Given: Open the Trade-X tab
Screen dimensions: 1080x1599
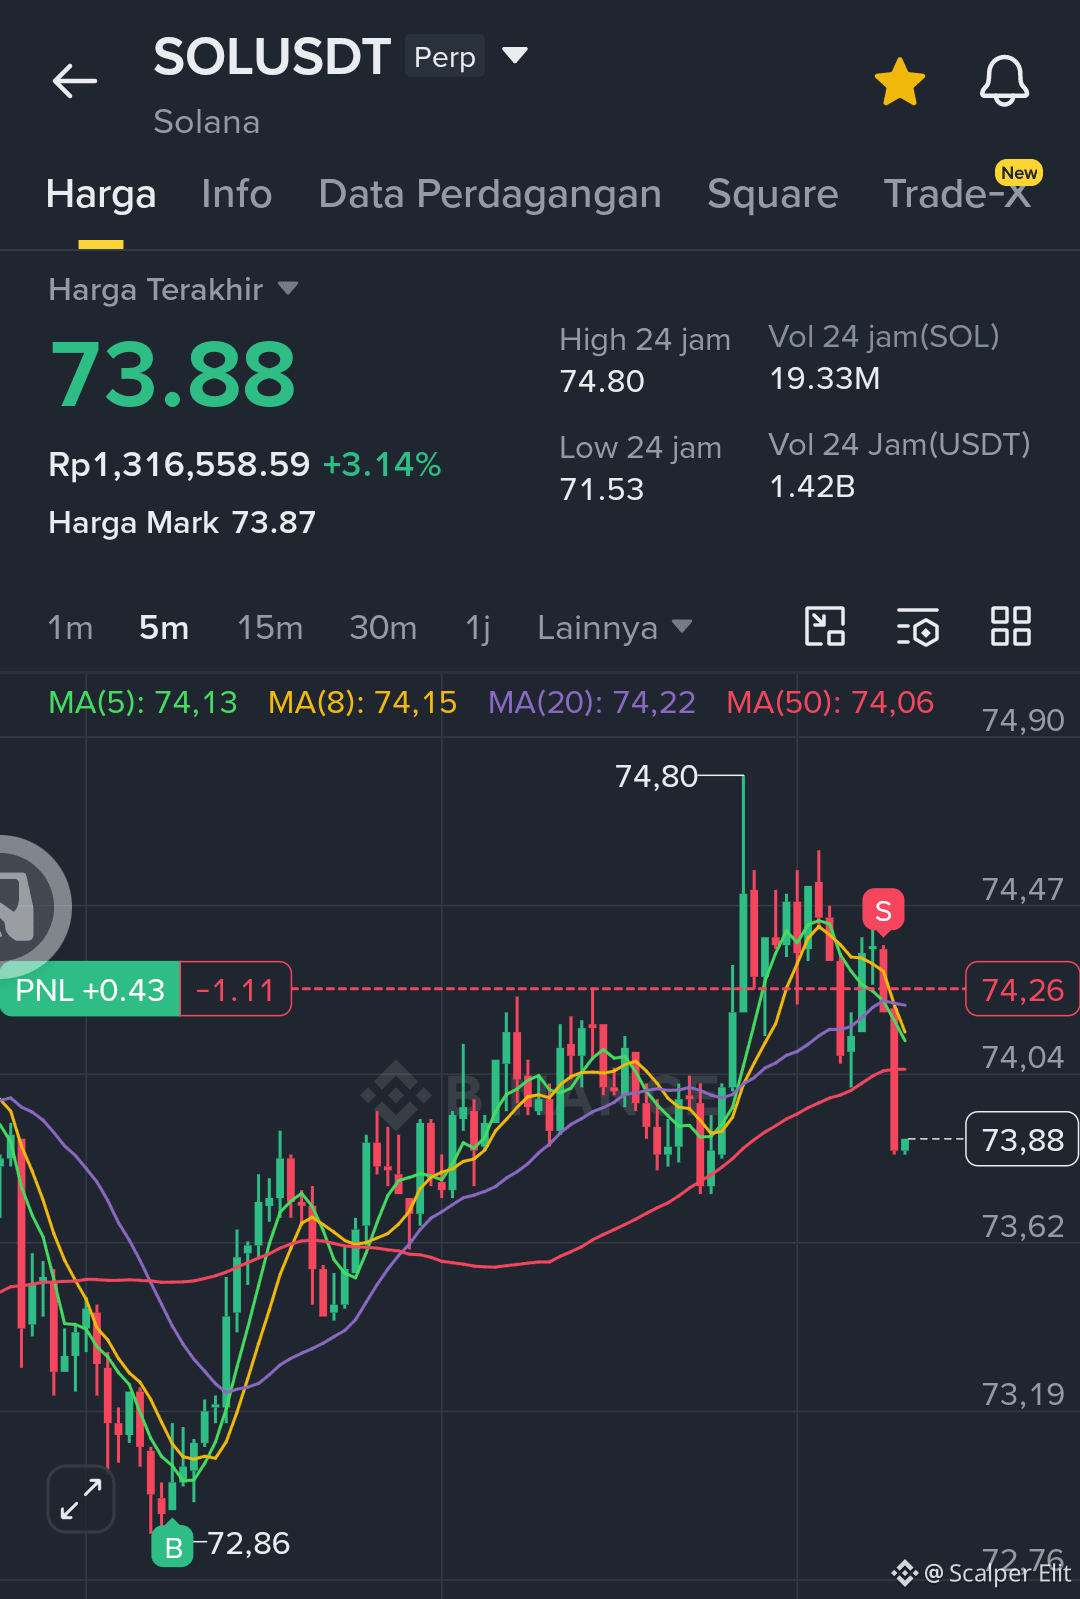Looking at the screenshot, I should coord(957,194).
